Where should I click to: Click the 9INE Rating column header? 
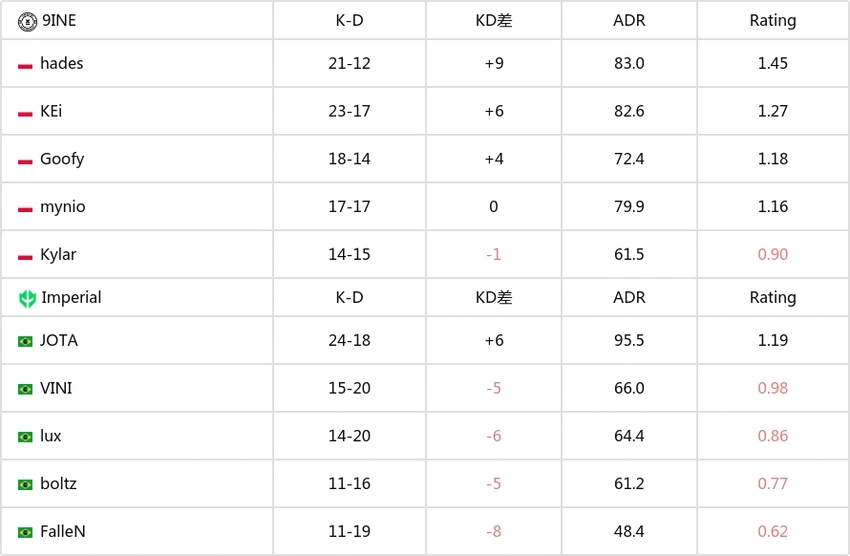[773, 21]
